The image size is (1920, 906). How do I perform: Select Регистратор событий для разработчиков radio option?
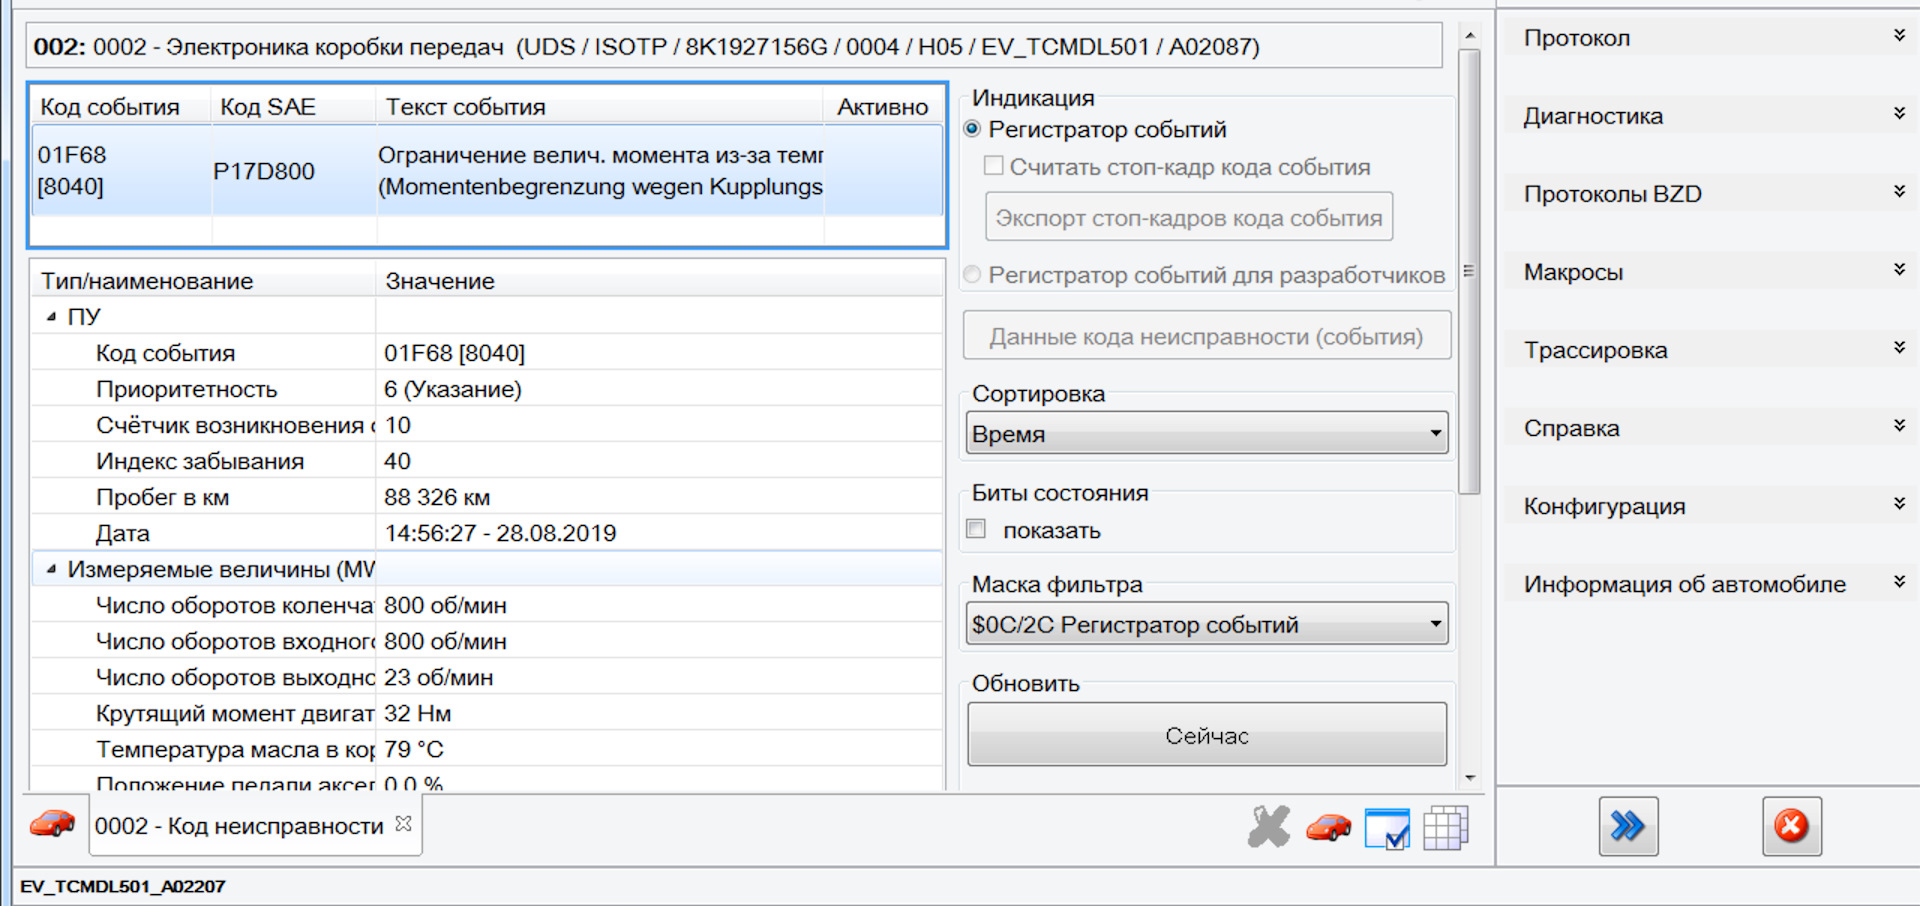point(972,275)
